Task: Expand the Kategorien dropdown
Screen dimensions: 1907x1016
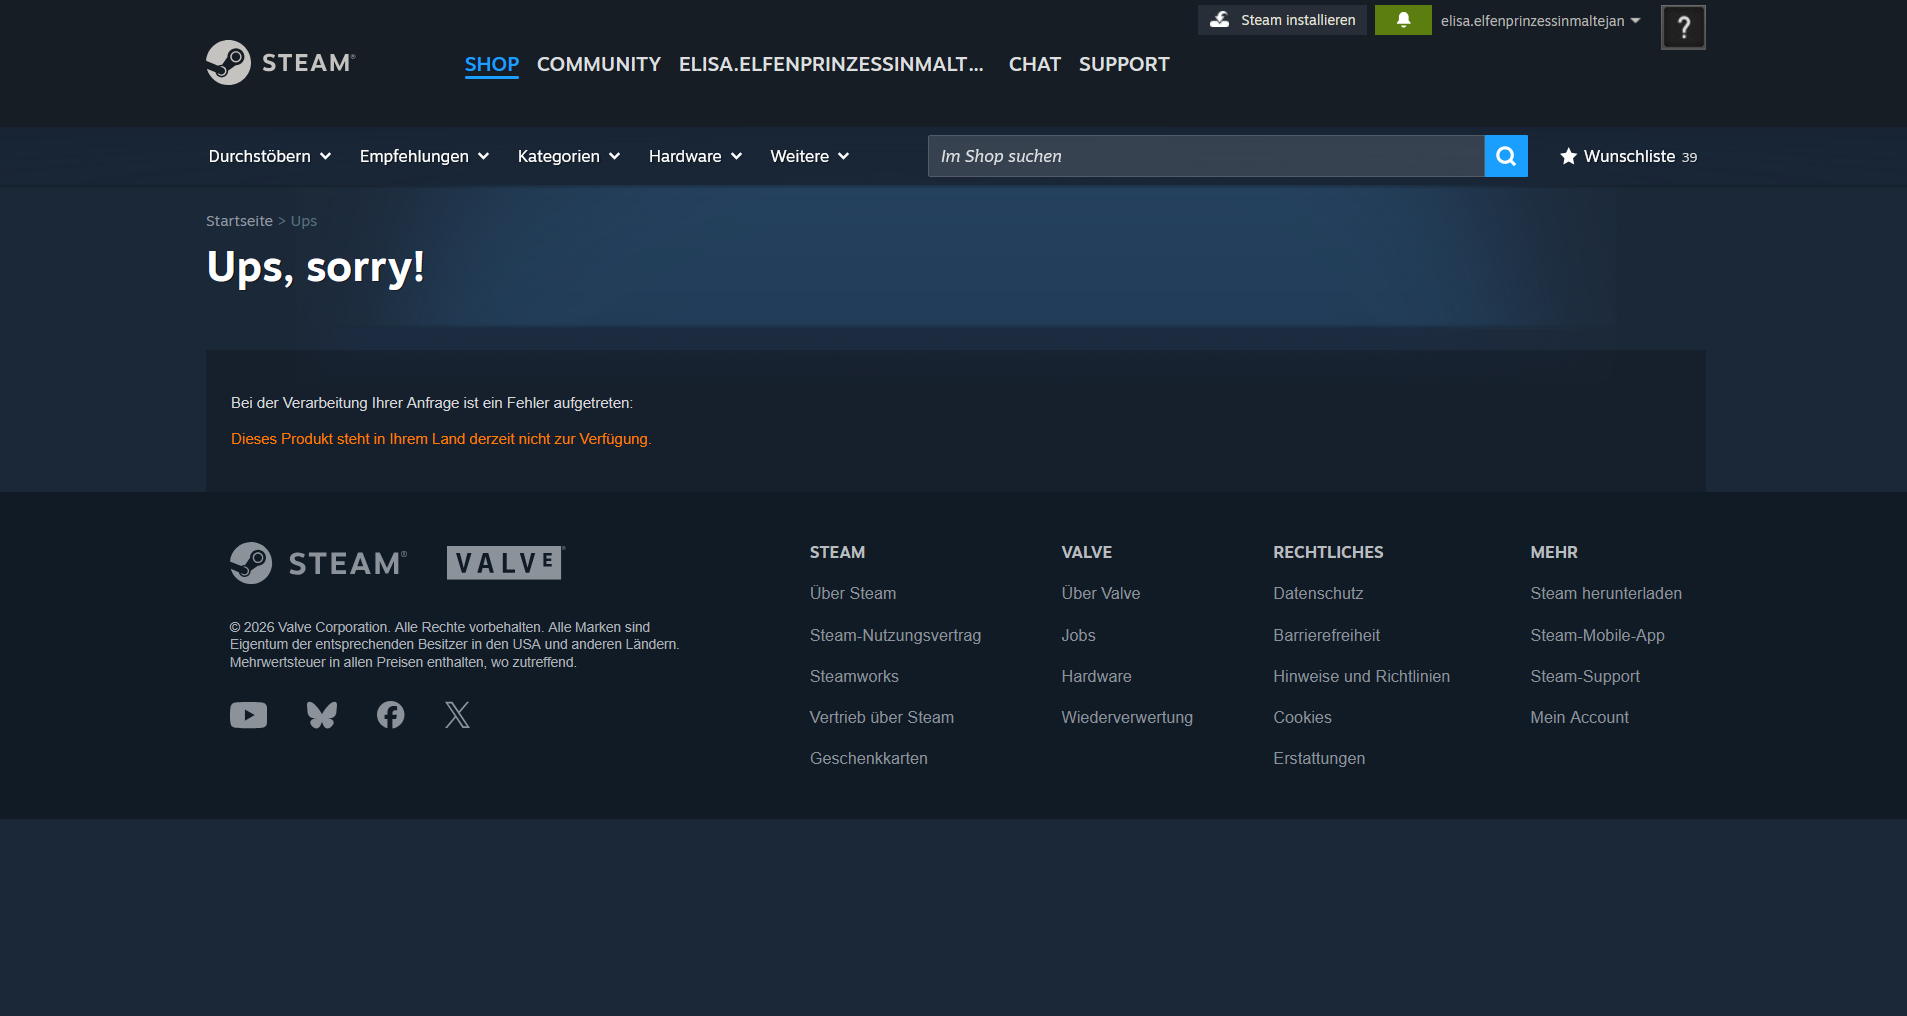Action: click(569, 156)
